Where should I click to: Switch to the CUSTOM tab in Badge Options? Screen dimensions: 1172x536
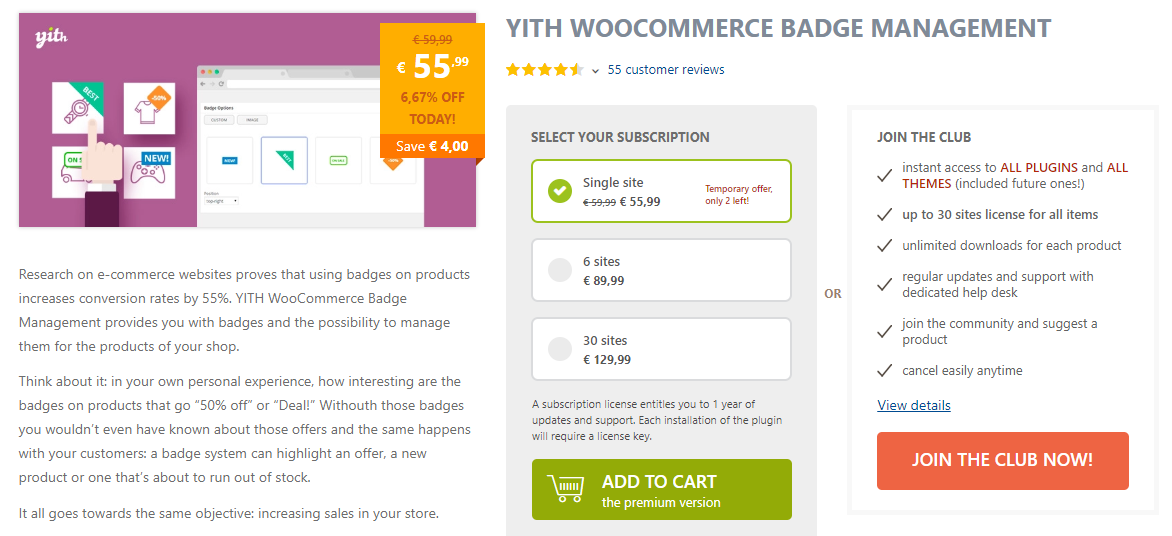(x=219, y=120)
